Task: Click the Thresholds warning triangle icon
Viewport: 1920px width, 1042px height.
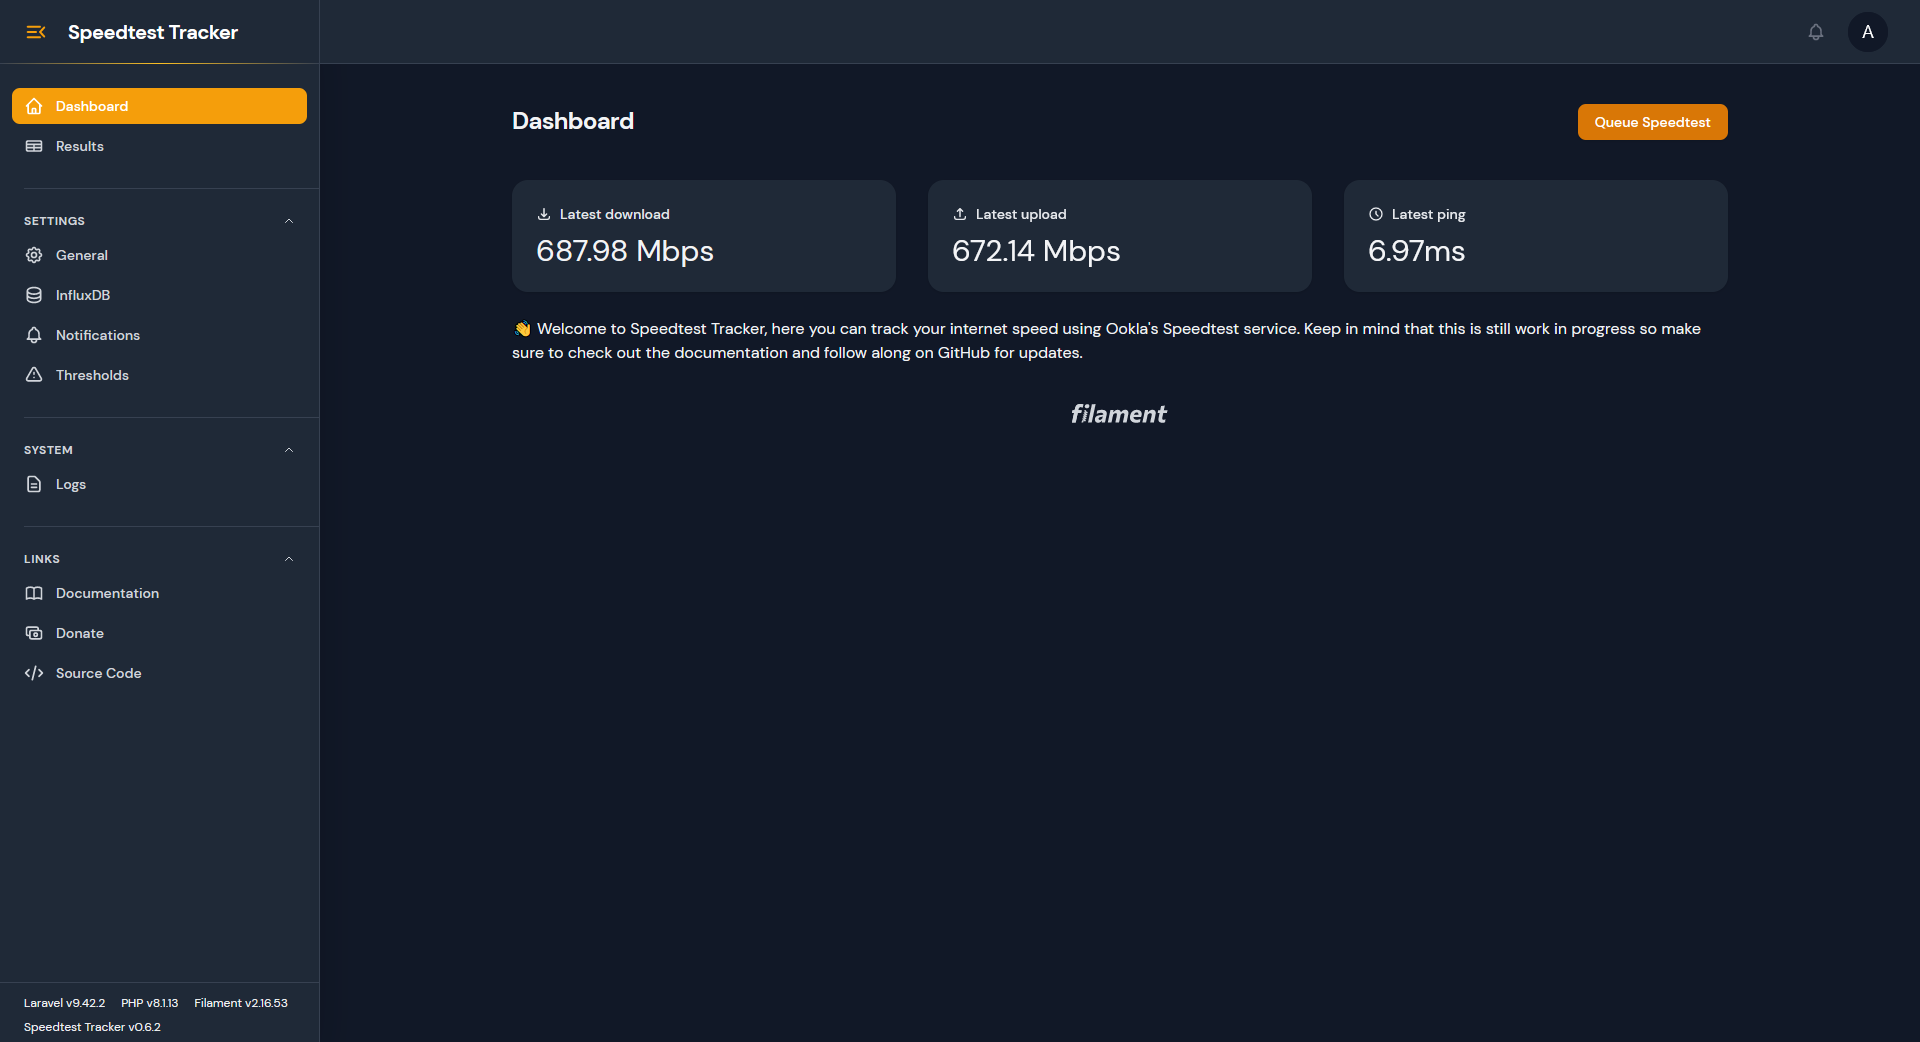Action: click(34, 375)
